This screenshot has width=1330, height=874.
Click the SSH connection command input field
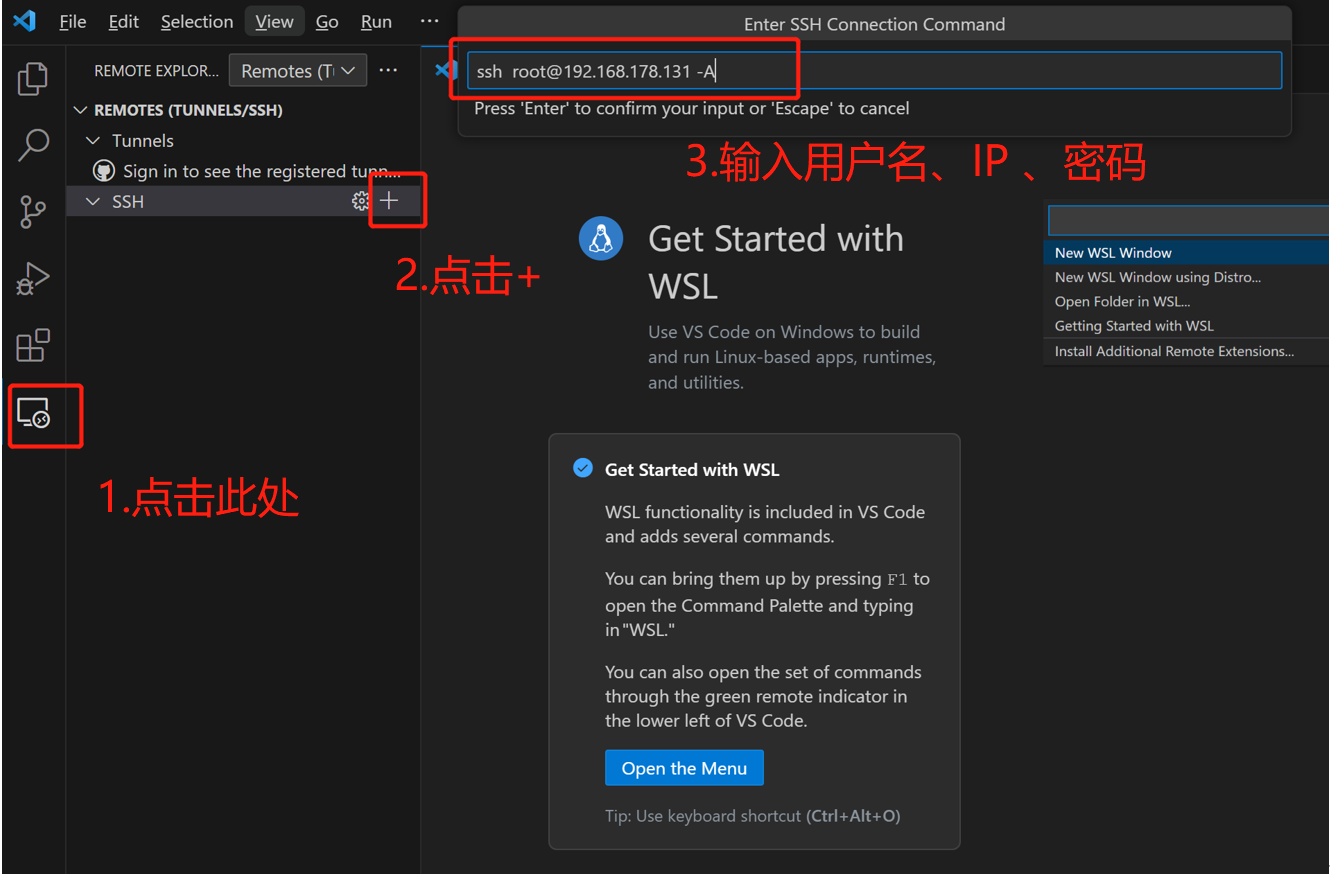[874, 70]
